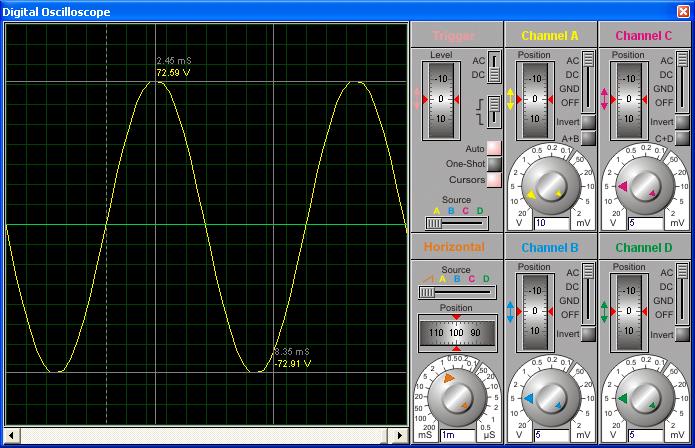
Task: Click the Channel C voltage dial knob
Action: 643,185
